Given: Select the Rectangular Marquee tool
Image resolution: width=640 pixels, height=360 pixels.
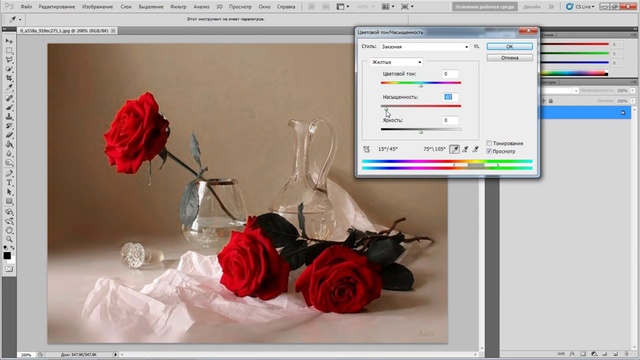Looking at the screenshot, I should (x=9, y=51).
